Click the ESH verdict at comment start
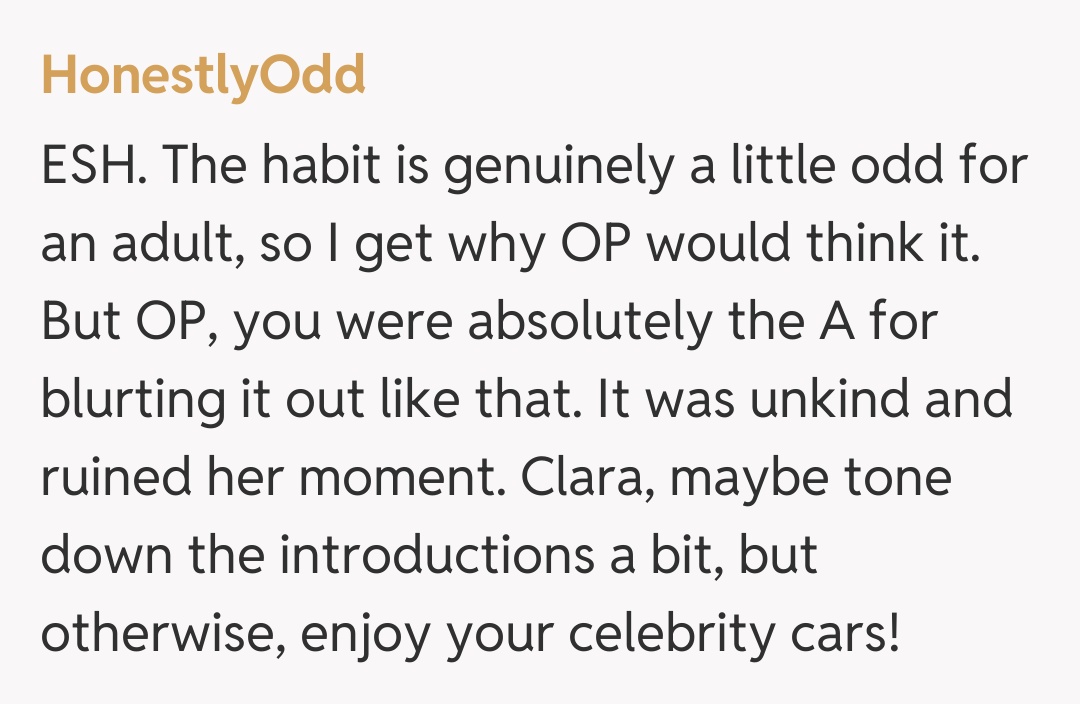 click(87, 168)
